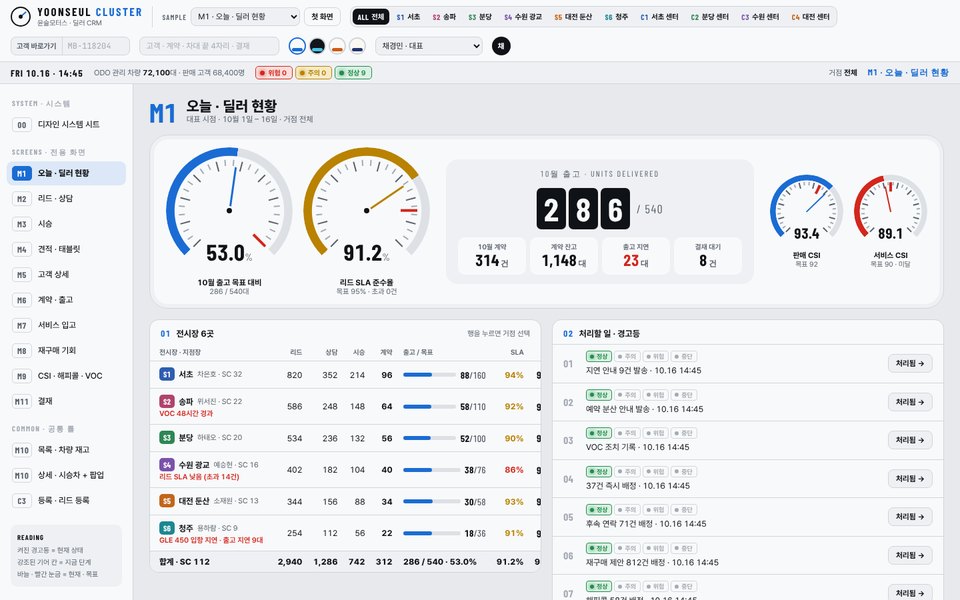Switch to the C4 대전 센터 tab

[x=811, y=17]
